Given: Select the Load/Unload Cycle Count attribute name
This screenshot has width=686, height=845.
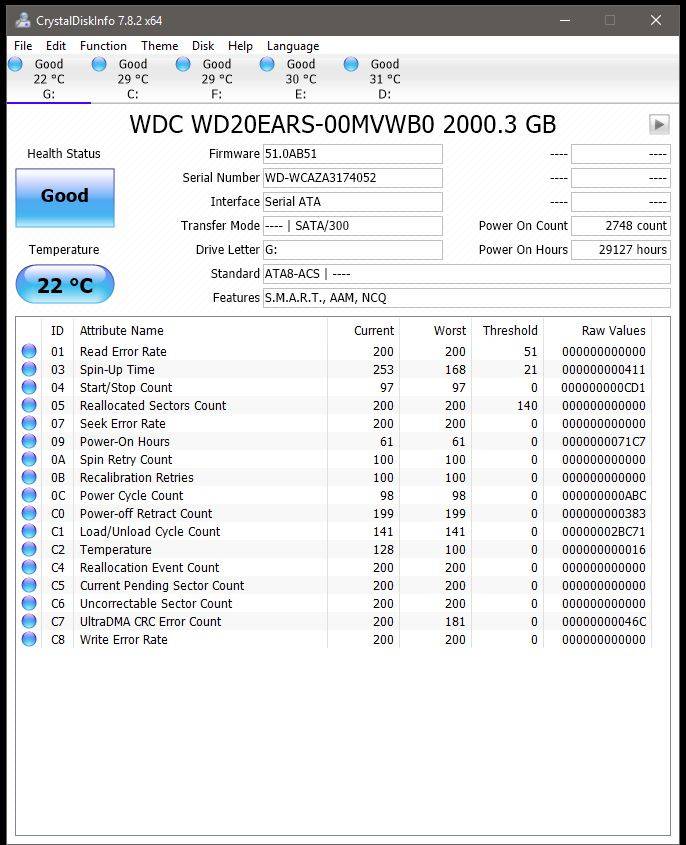Looking at the screenshot, I should (150, 531).
